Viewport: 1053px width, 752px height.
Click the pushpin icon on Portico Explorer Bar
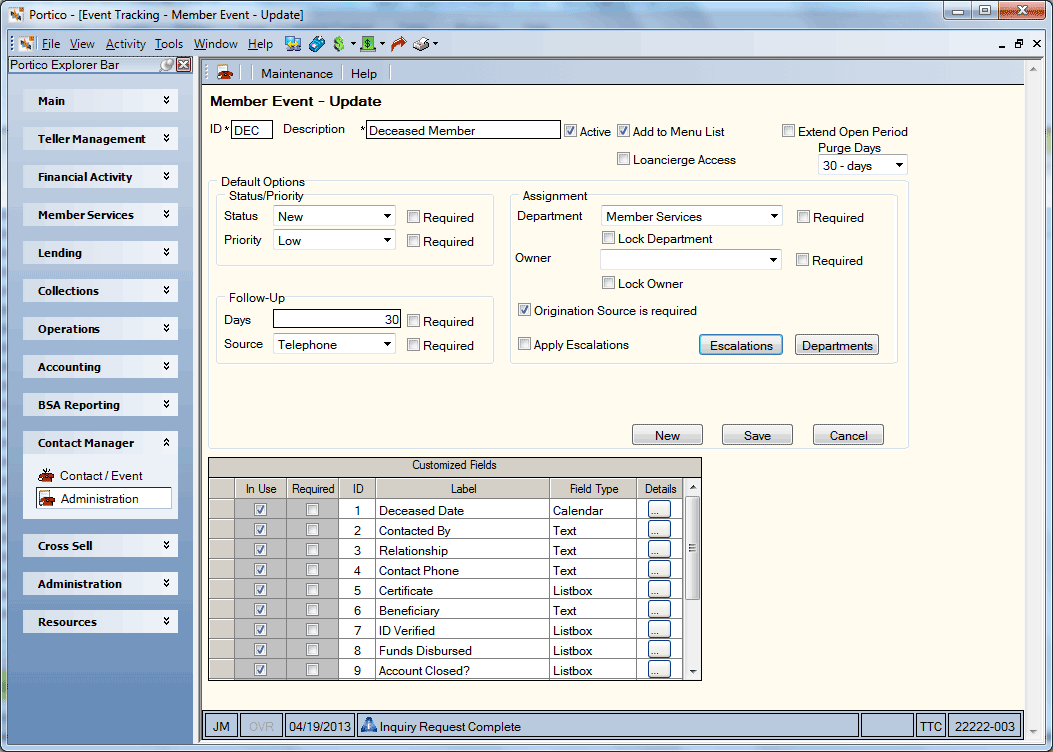[167, 64]
